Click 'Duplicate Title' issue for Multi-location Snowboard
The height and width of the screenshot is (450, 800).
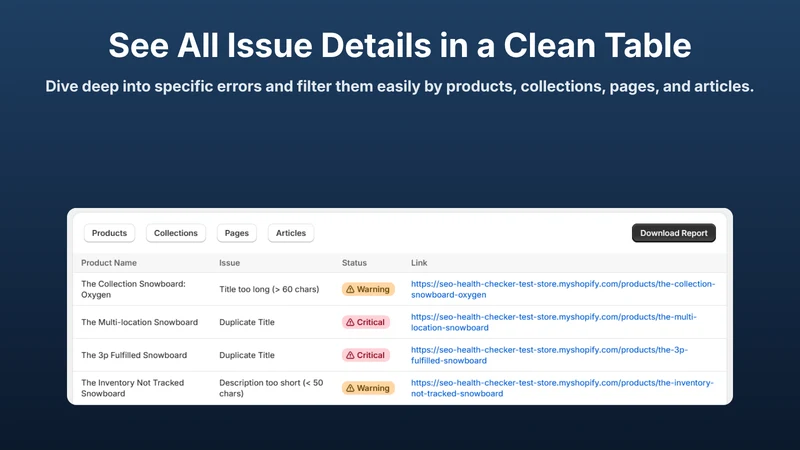click(247, 322)
